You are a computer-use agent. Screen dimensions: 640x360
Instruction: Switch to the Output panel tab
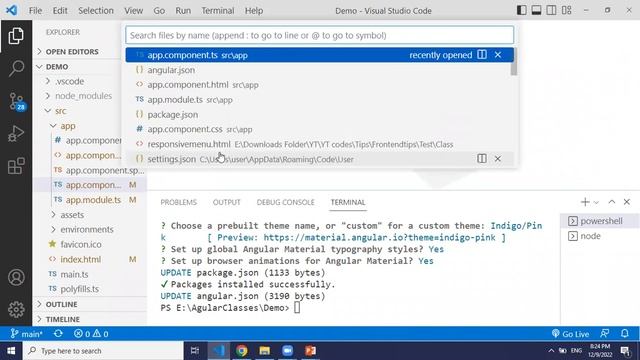[227, 202]
